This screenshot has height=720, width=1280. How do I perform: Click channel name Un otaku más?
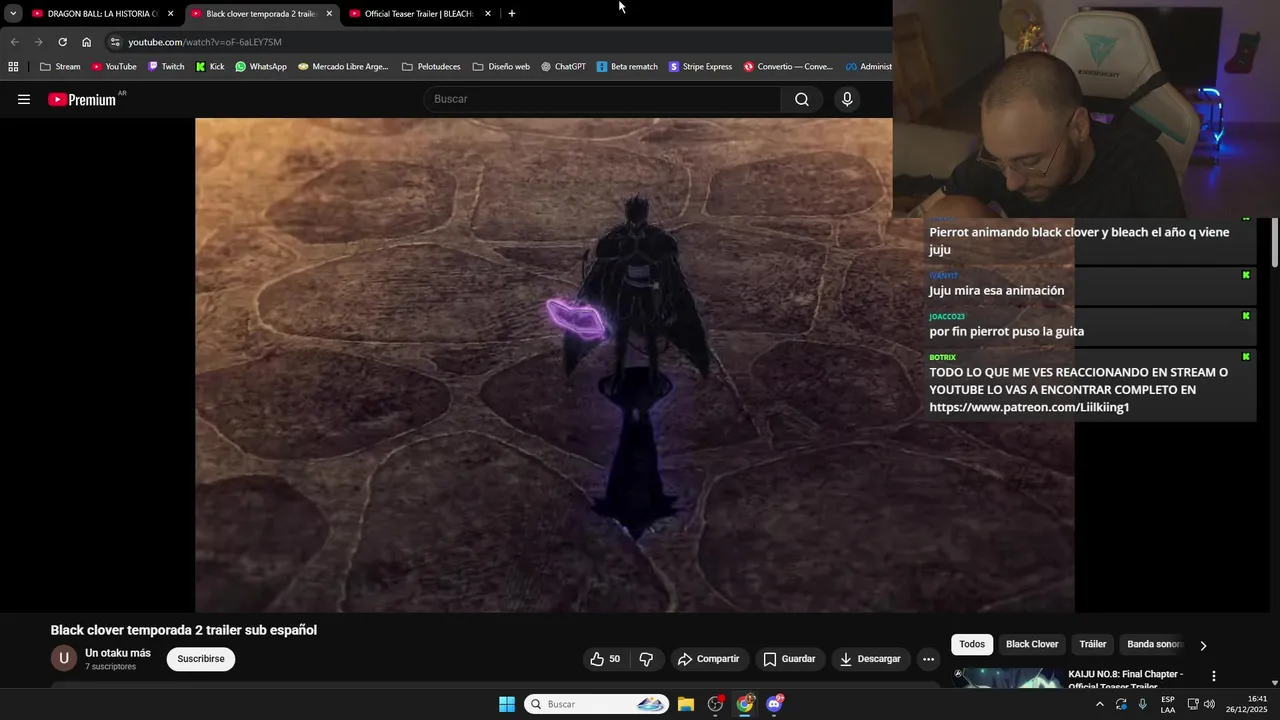[x=118, y=653]
